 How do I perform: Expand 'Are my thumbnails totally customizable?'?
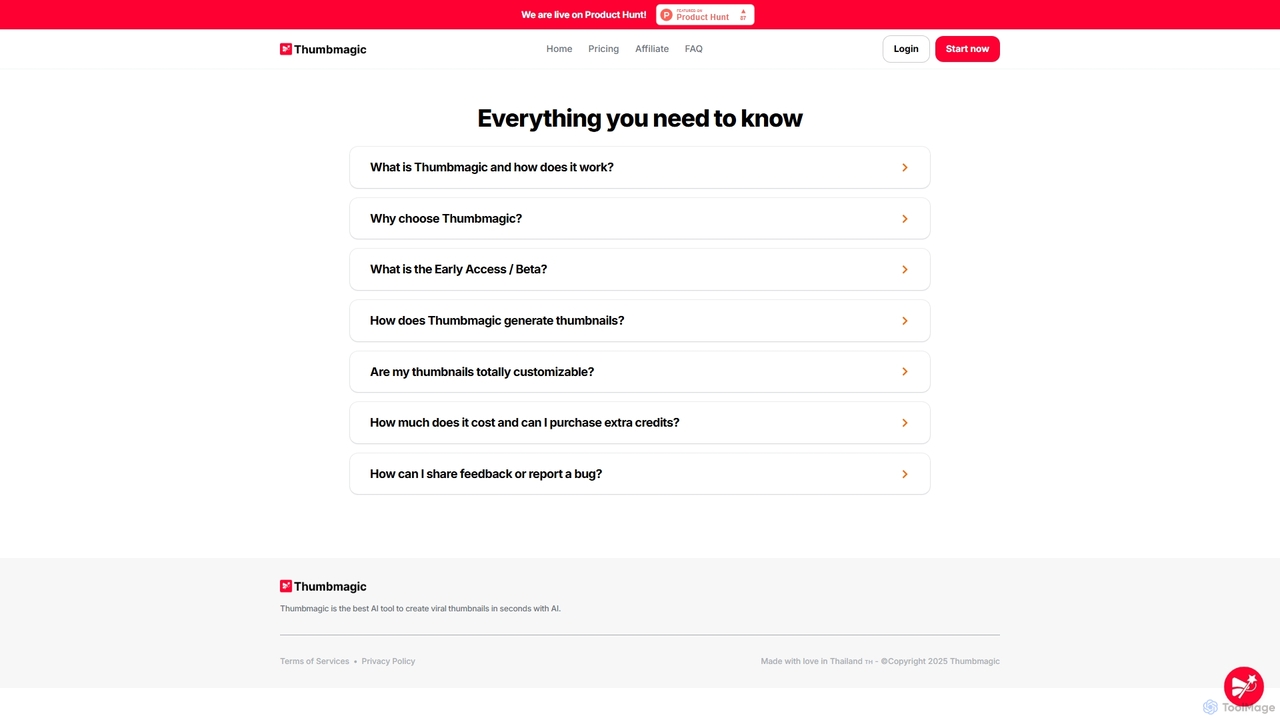click(x=640, y=371)
